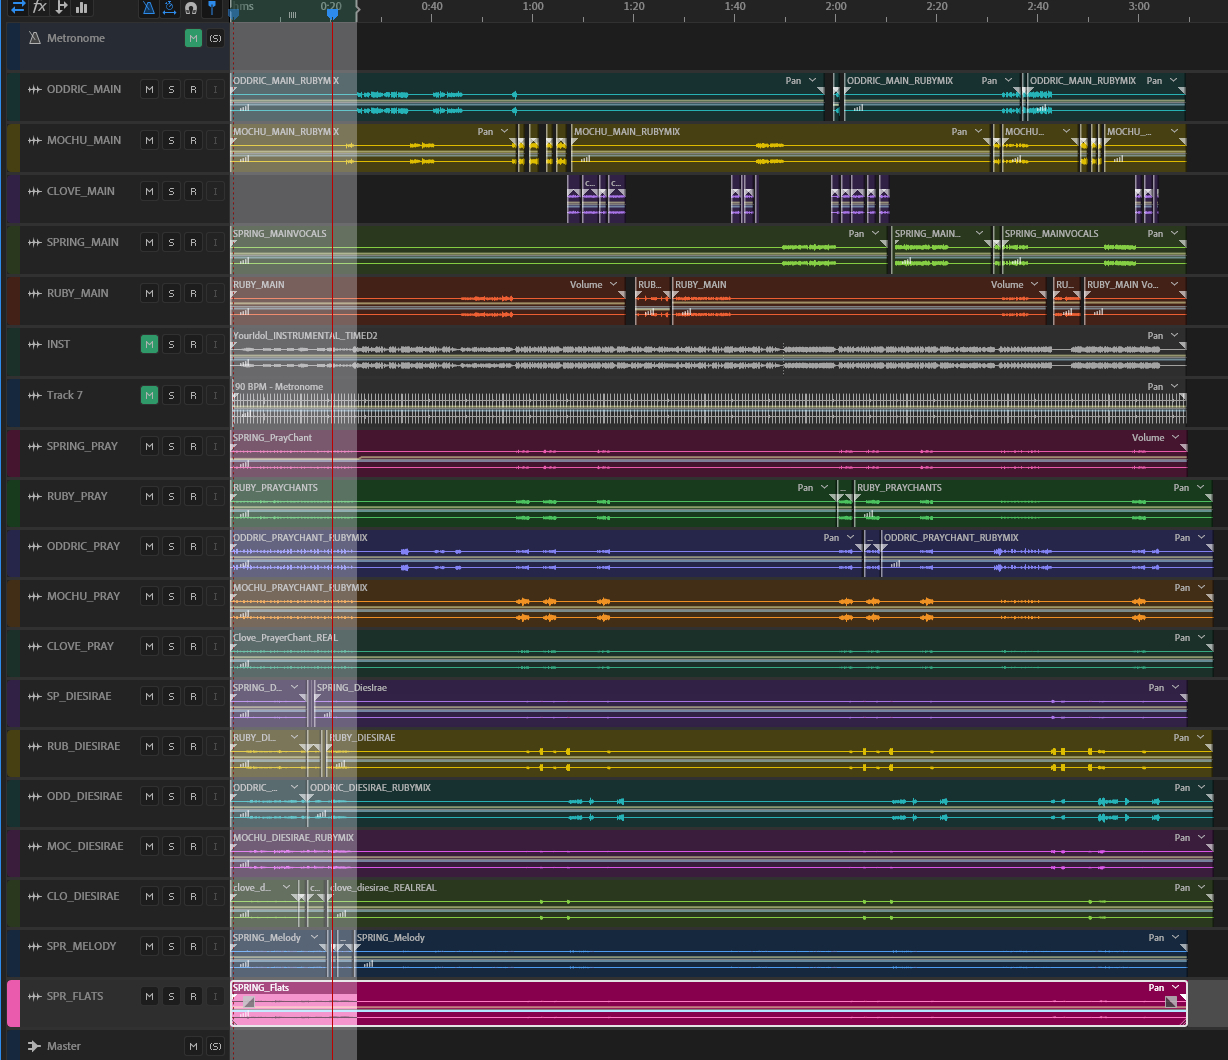Open the Sends view in toolbar
The width and height of the screenshot is (1228, 1060).
click(61, 7)
